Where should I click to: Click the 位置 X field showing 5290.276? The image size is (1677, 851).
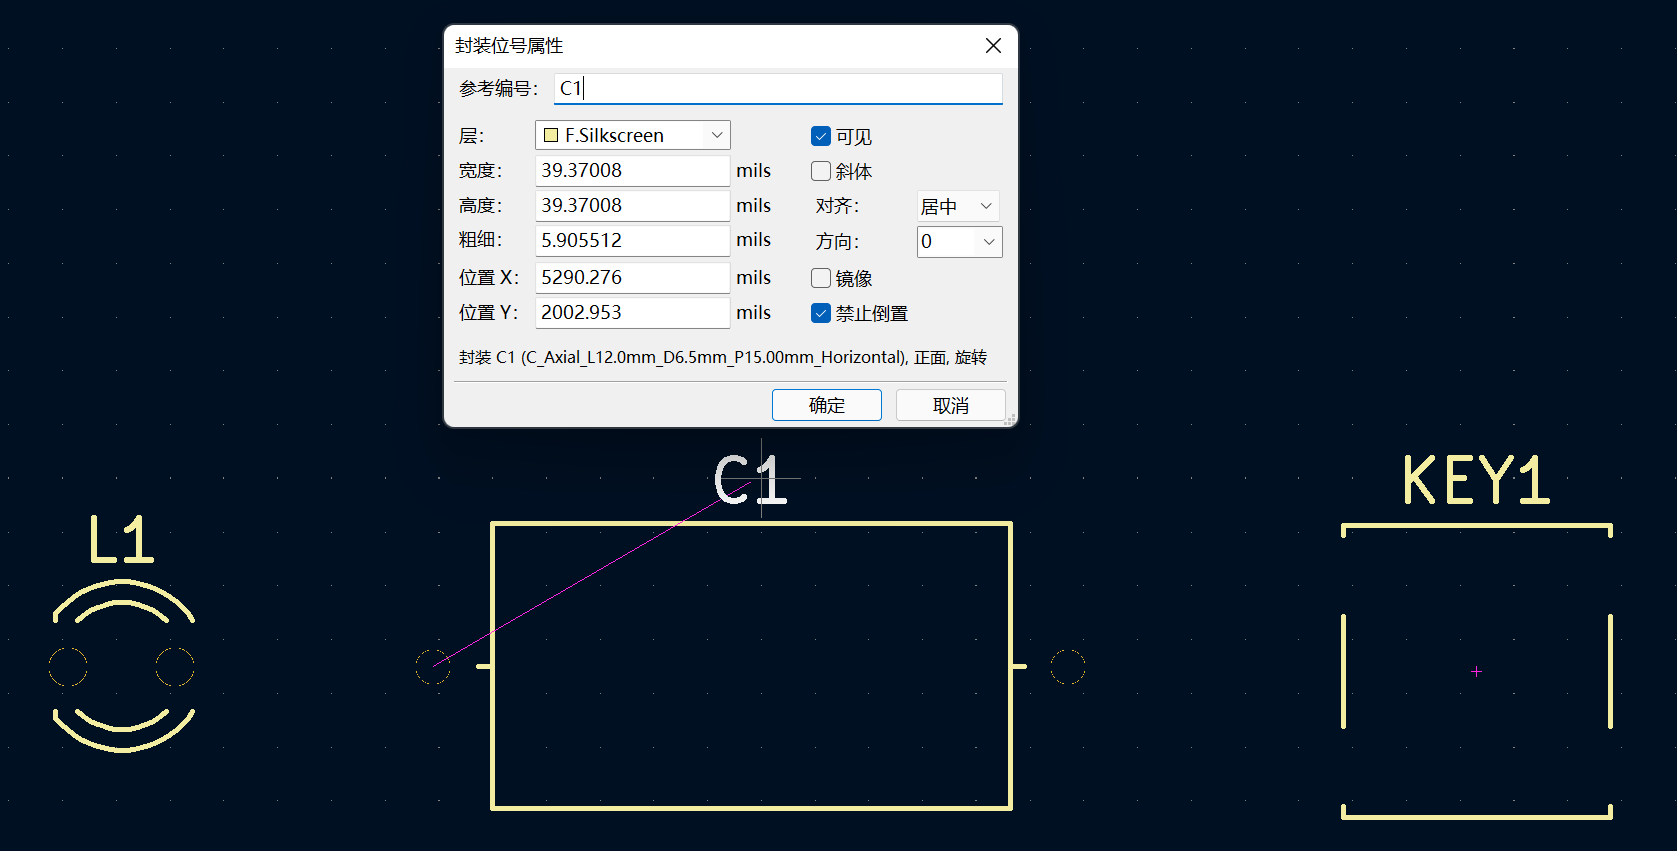(x=632, y=278)
